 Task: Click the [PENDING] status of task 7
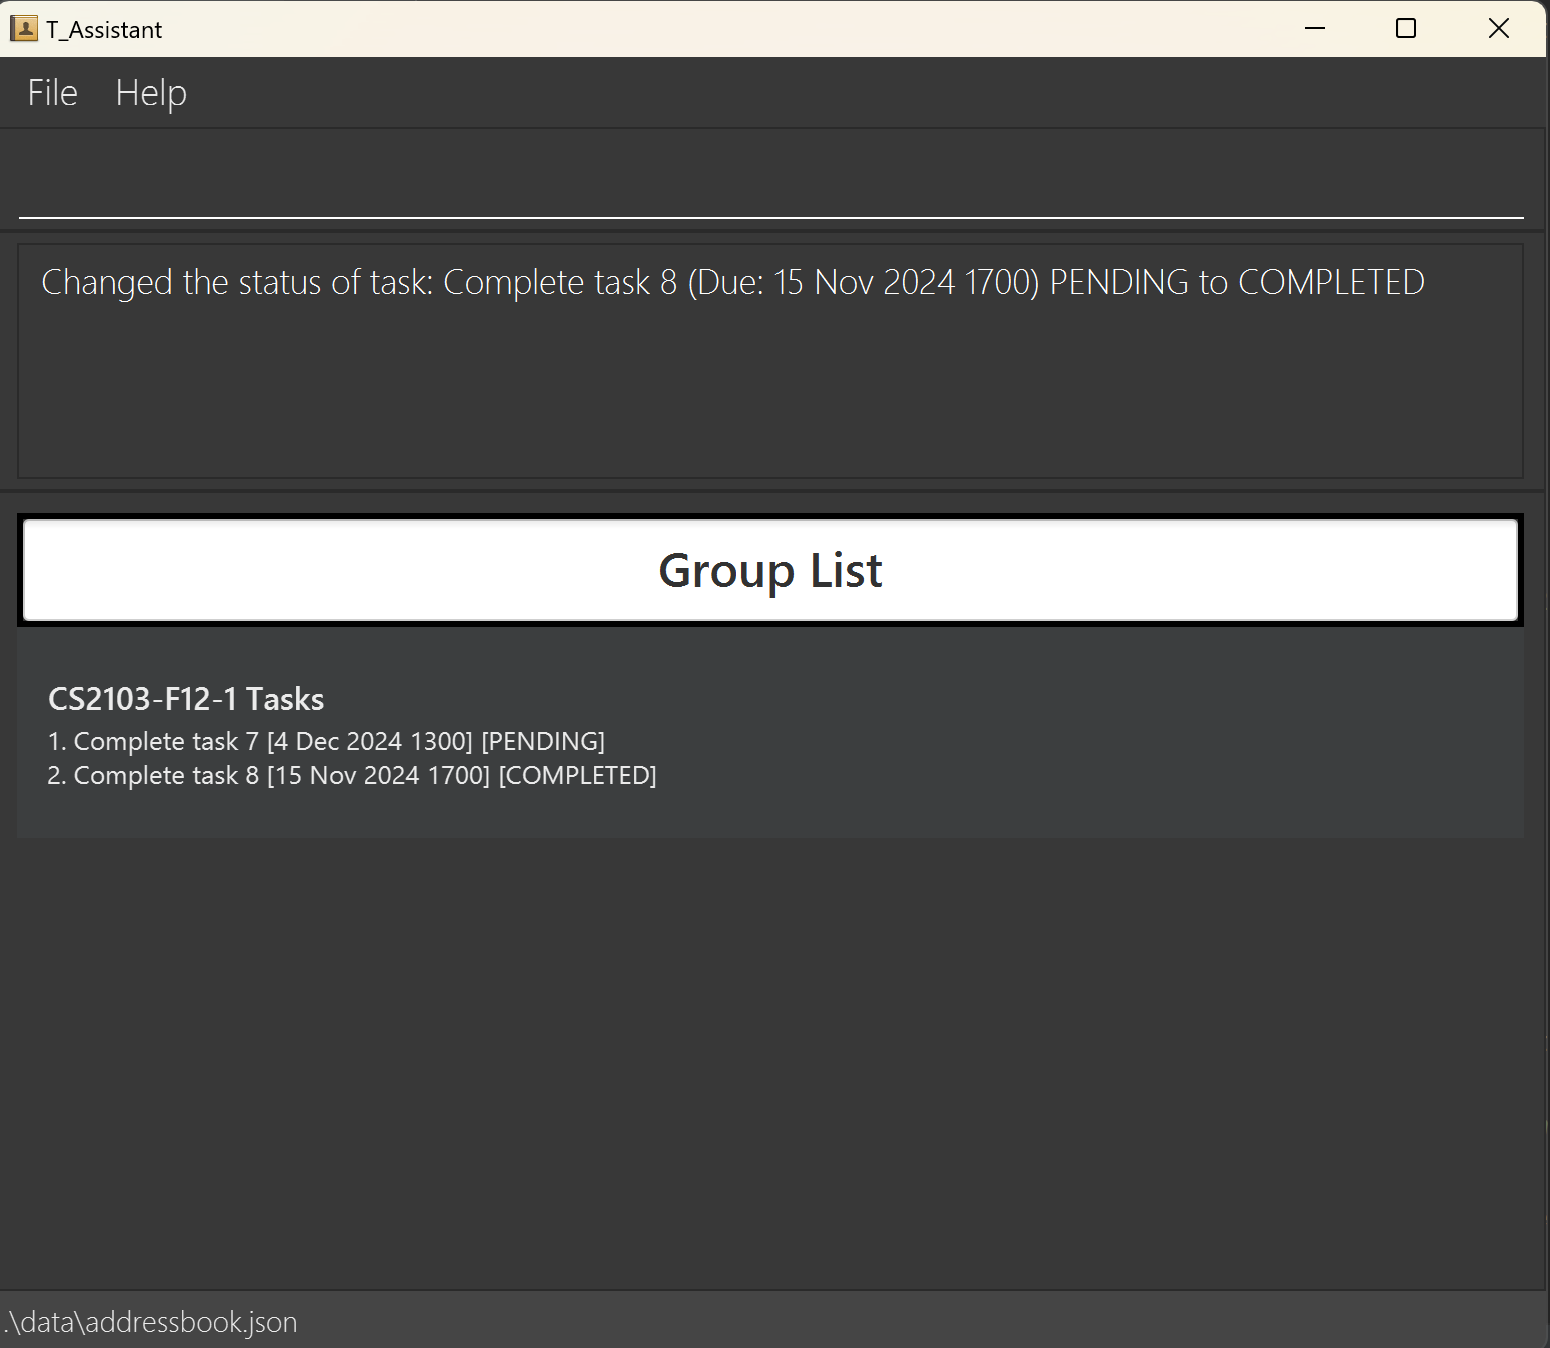pos(543,742)
